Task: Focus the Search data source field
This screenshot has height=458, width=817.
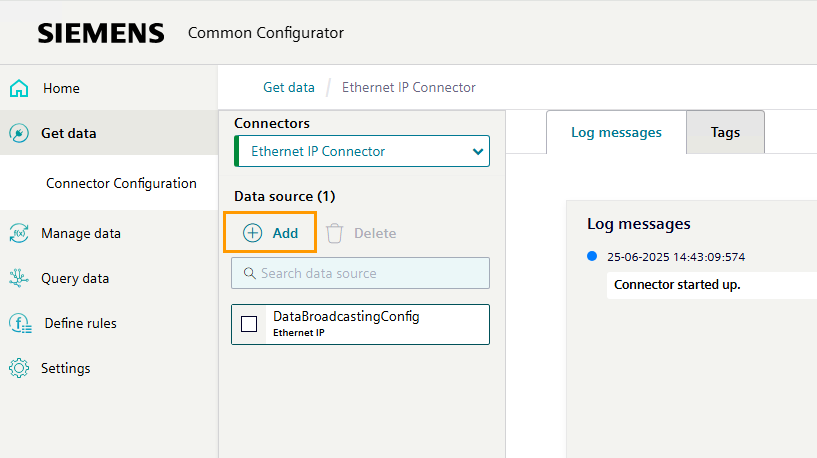Action: tap(361, 273)
